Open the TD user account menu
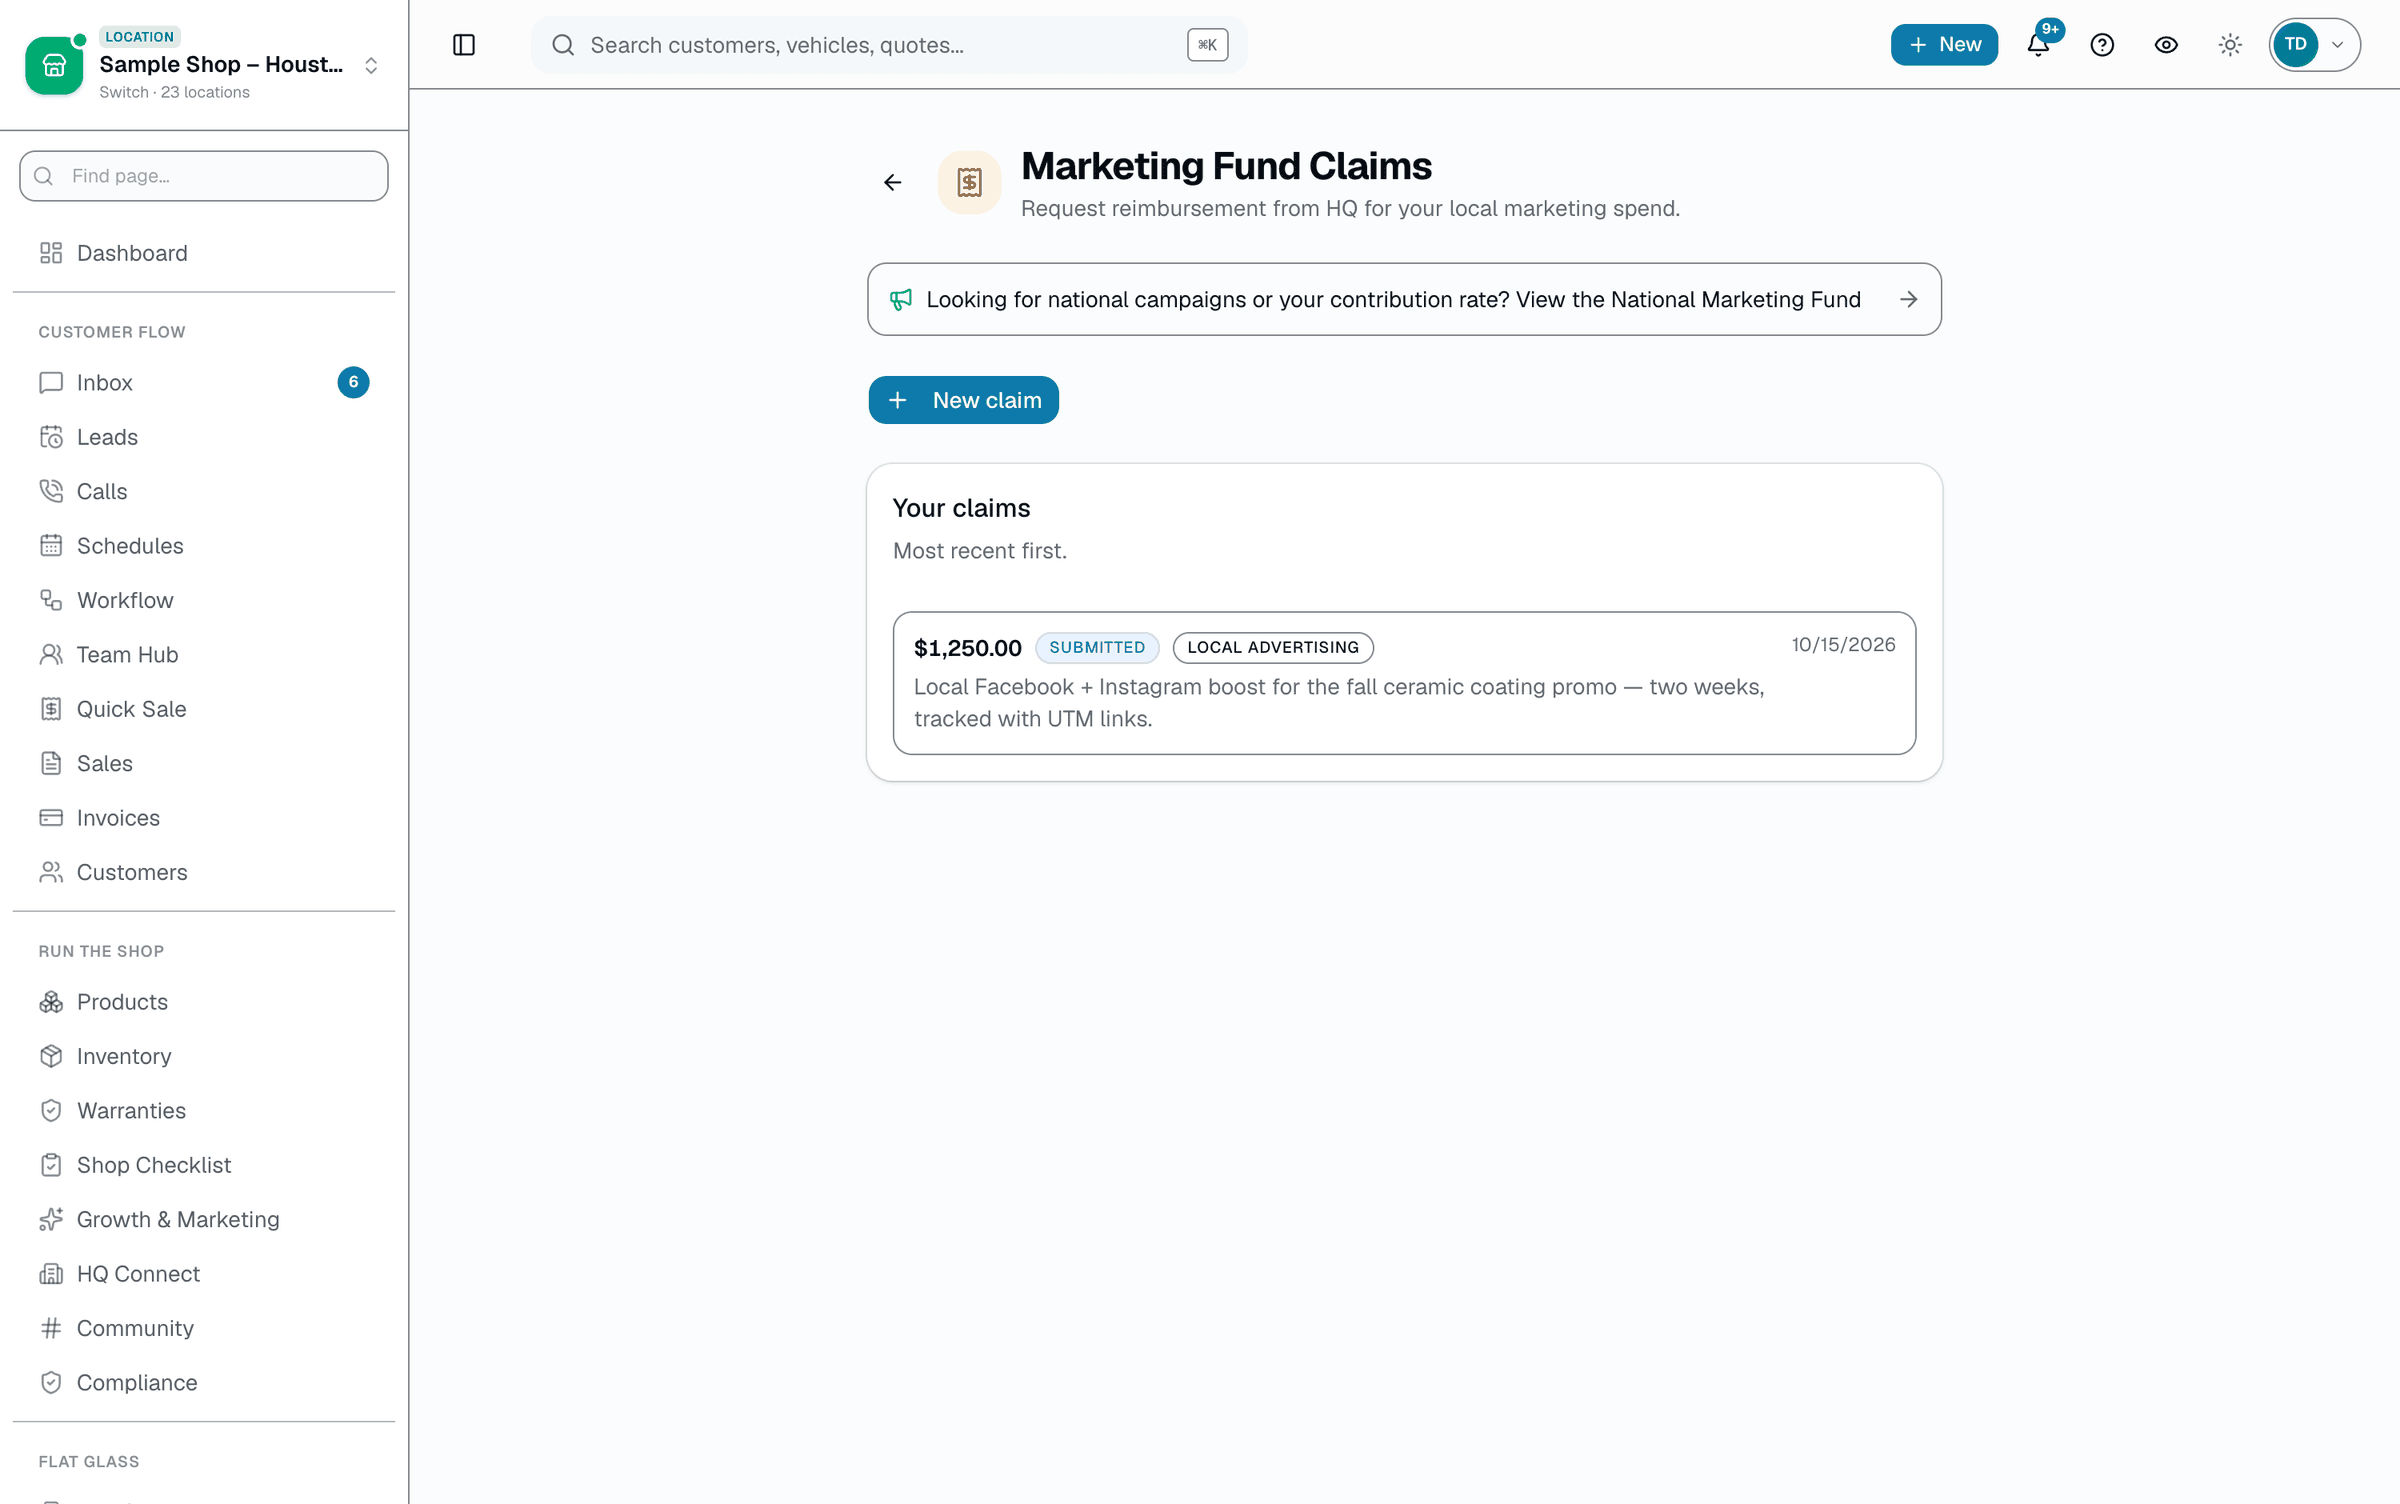The height and width of the screenshot is (1504, 2400). click(2314, 45)
